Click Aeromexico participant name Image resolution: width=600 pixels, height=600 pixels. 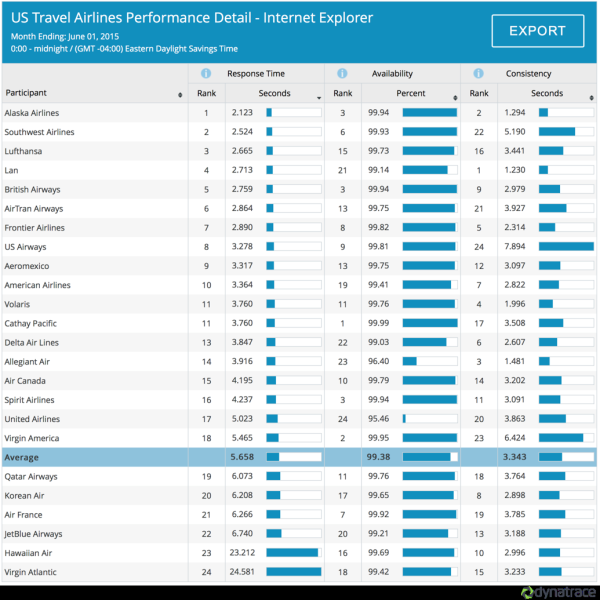click(x=27, y=266)
